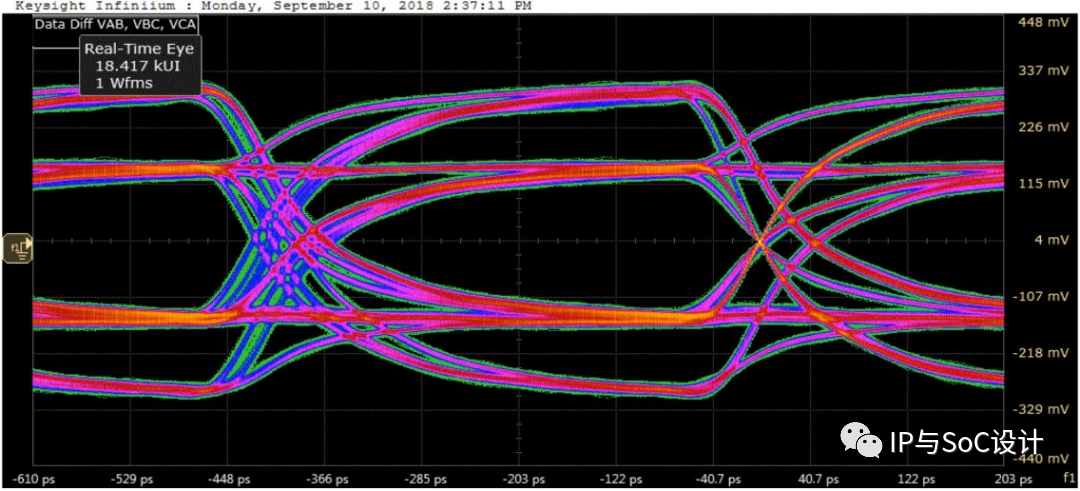Viewport: 1080px width, 491px height.
Task: Select the Data Diff VAB, VBC, VCA label
Action: coord(117,23)
